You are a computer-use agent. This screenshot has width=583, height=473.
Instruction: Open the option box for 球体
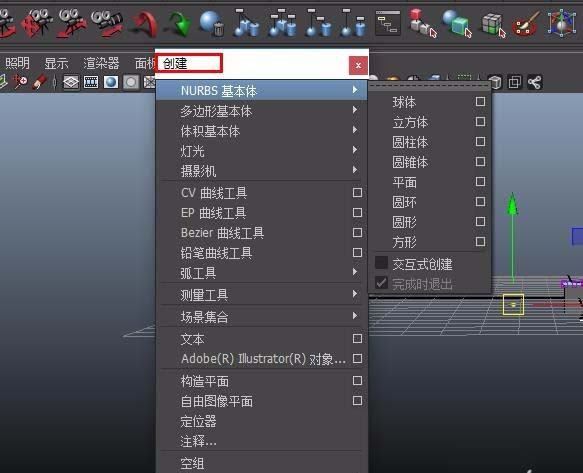(x=480, y=102)
